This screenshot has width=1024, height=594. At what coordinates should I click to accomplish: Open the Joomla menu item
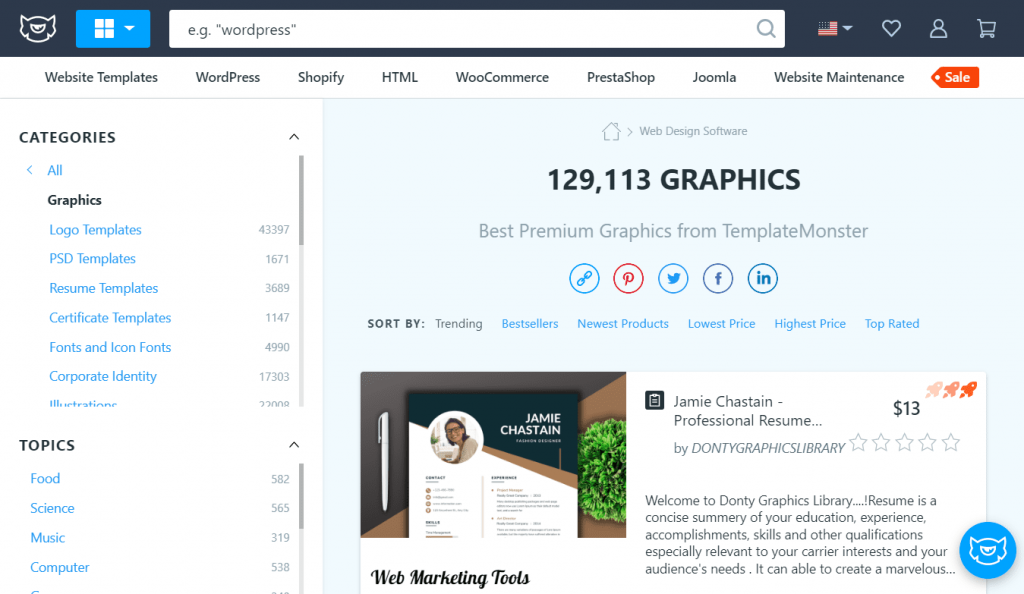point(714,77)
